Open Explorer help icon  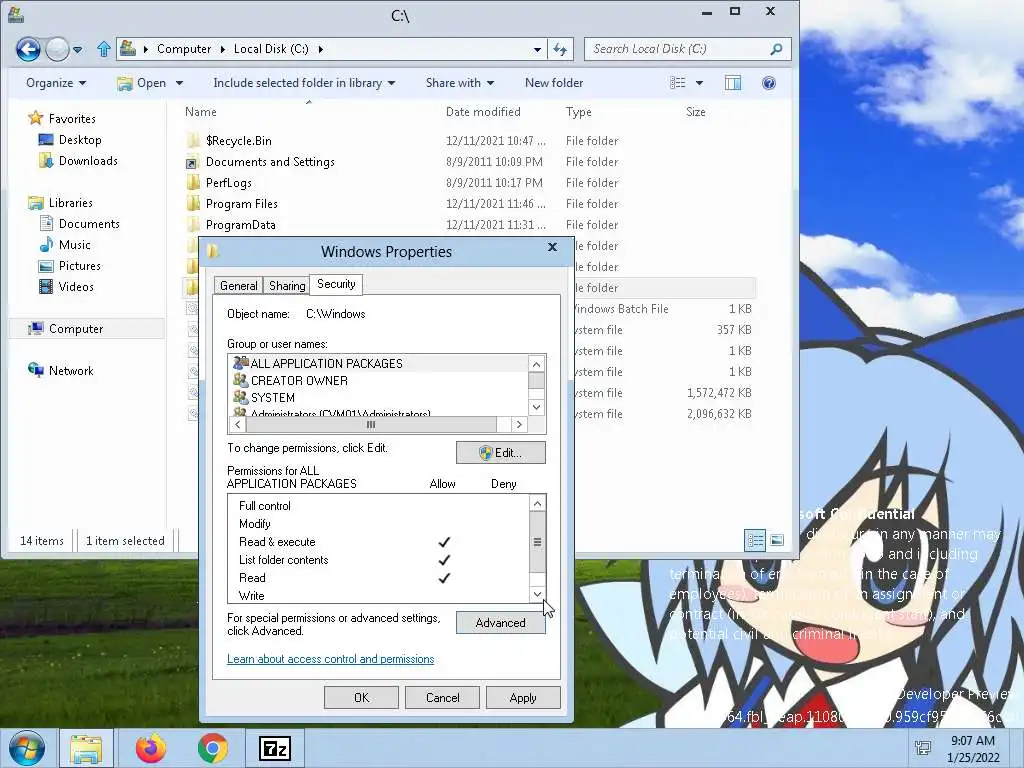769,83
